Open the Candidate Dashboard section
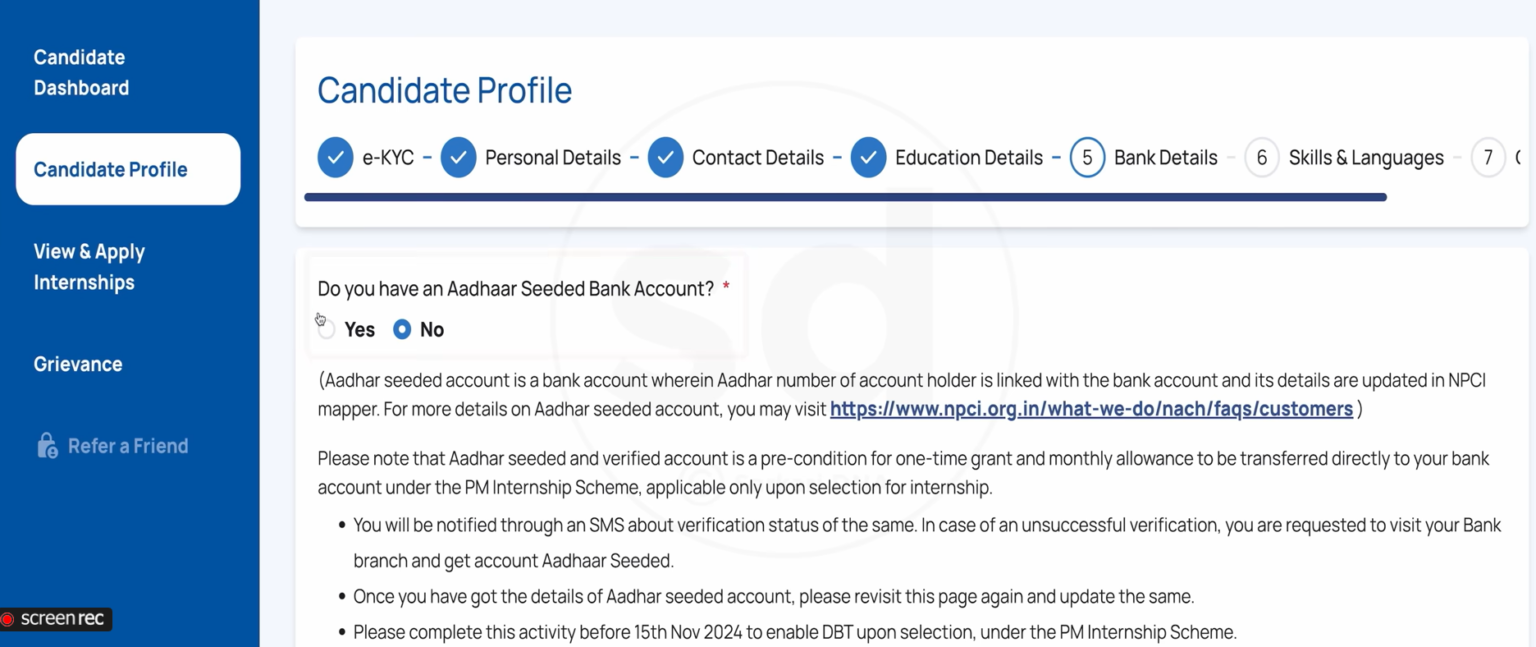1536x647 pixels. point(80,72)
